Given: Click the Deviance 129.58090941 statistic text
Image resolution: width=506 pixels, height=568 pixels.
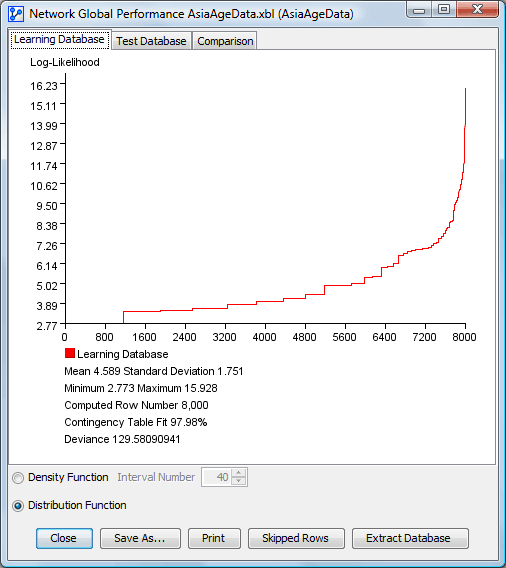Looking at the screenshot, I should click(x=122, y=439).
